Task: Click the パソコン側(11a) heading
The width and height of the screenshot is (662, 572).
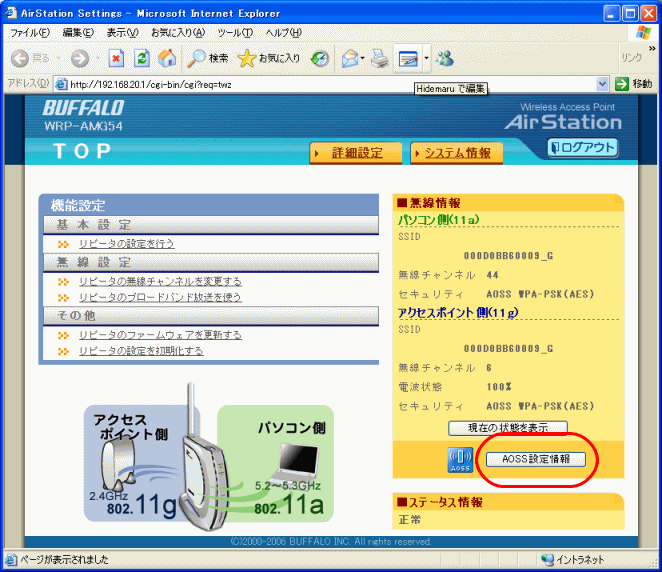Action: pos(439,220)
